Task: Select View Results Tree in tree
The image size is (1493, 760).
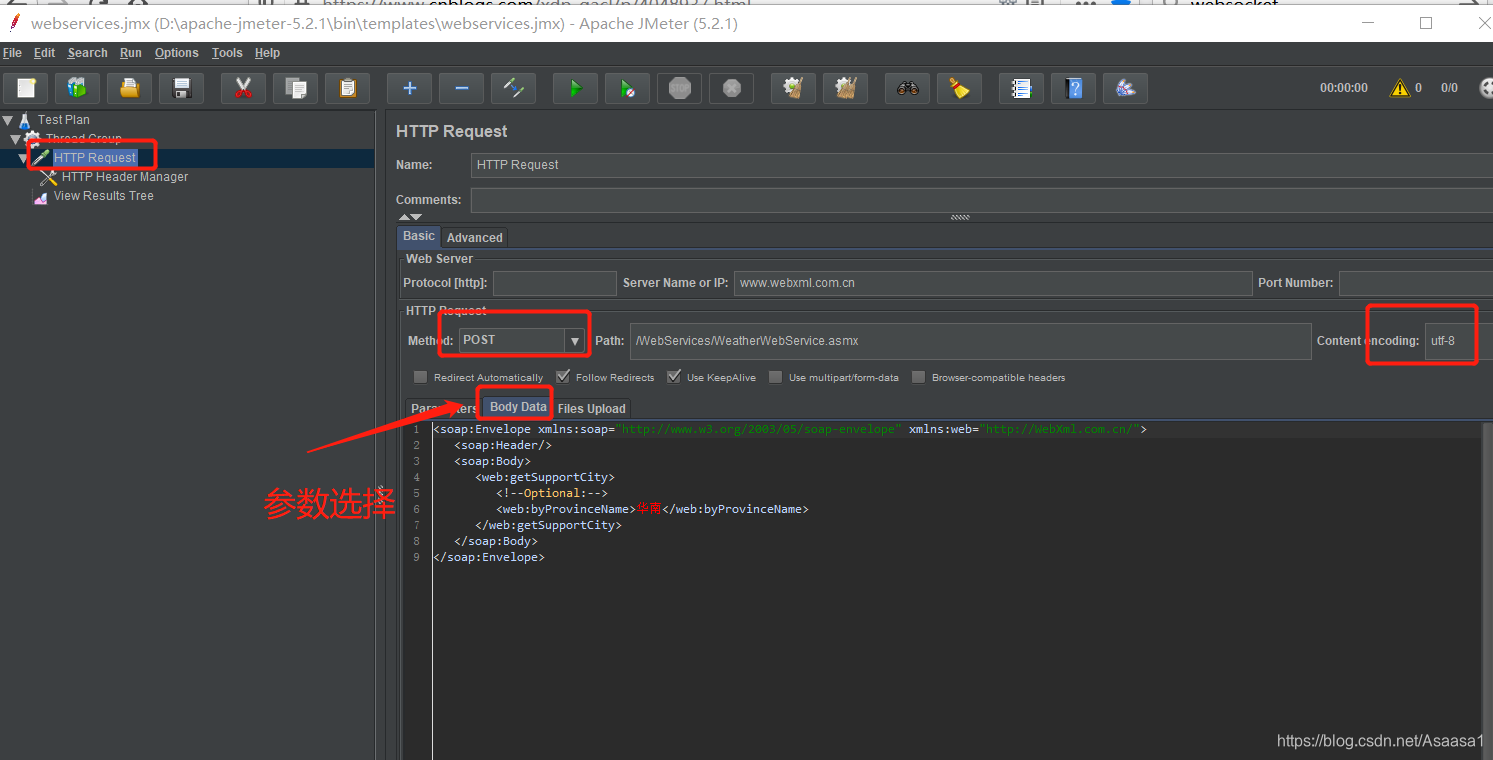Action: click(x=103, y=196)
